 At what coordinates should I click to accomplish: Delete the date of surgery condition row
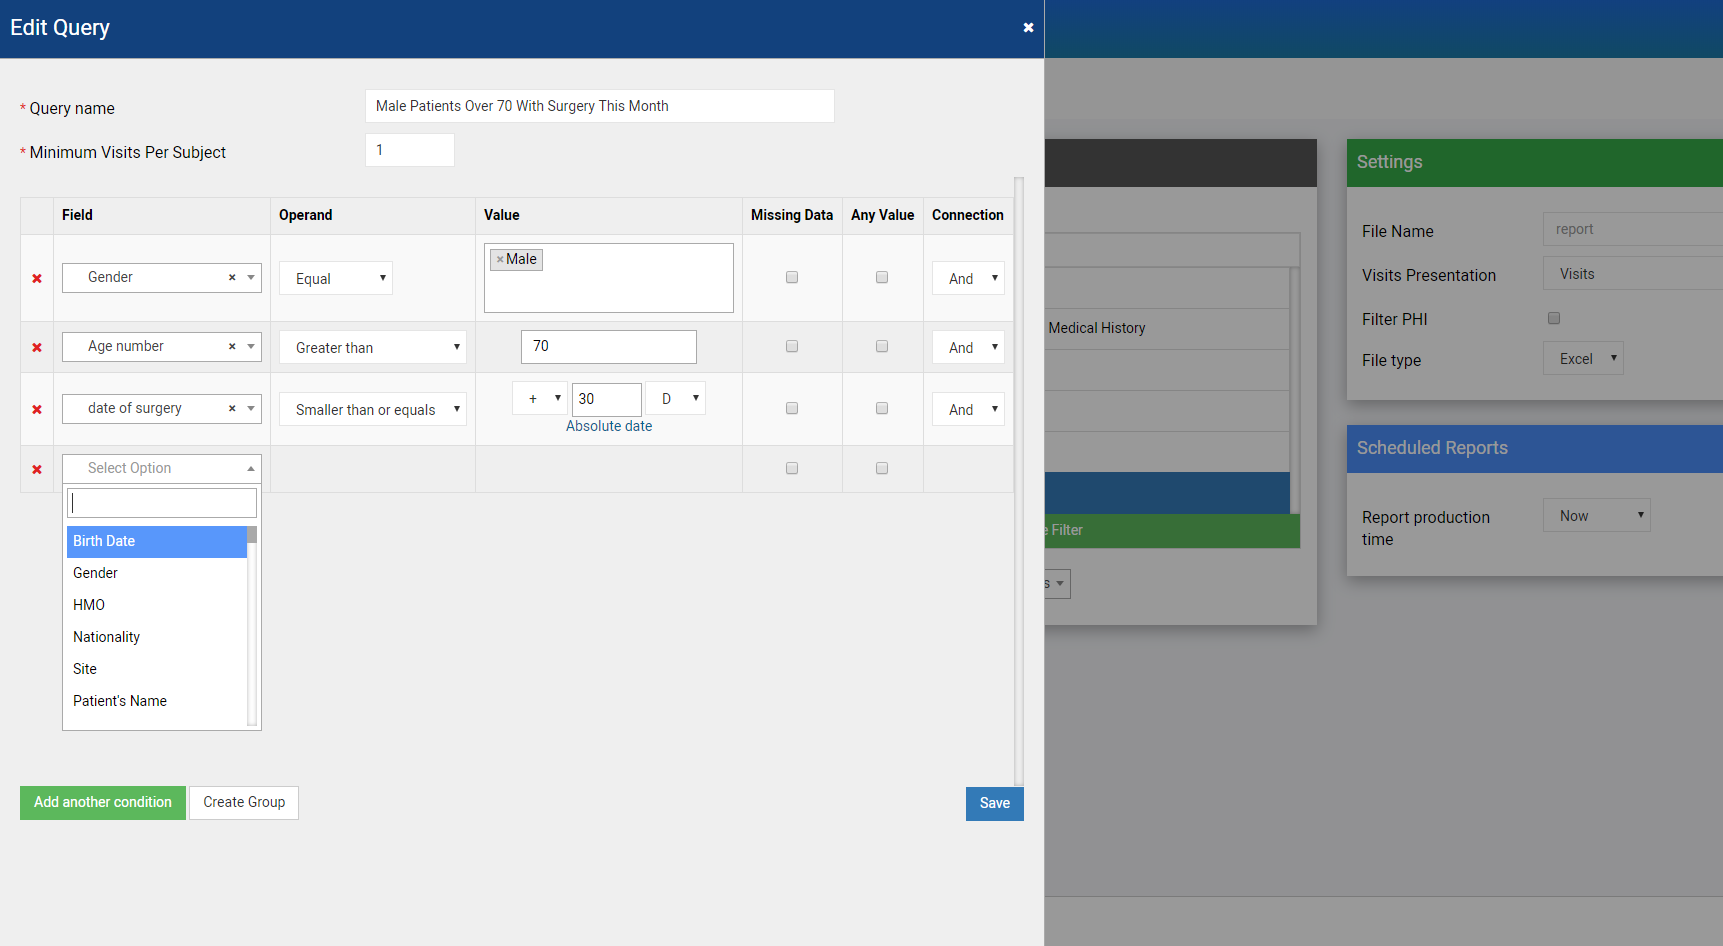pos(37,410)
